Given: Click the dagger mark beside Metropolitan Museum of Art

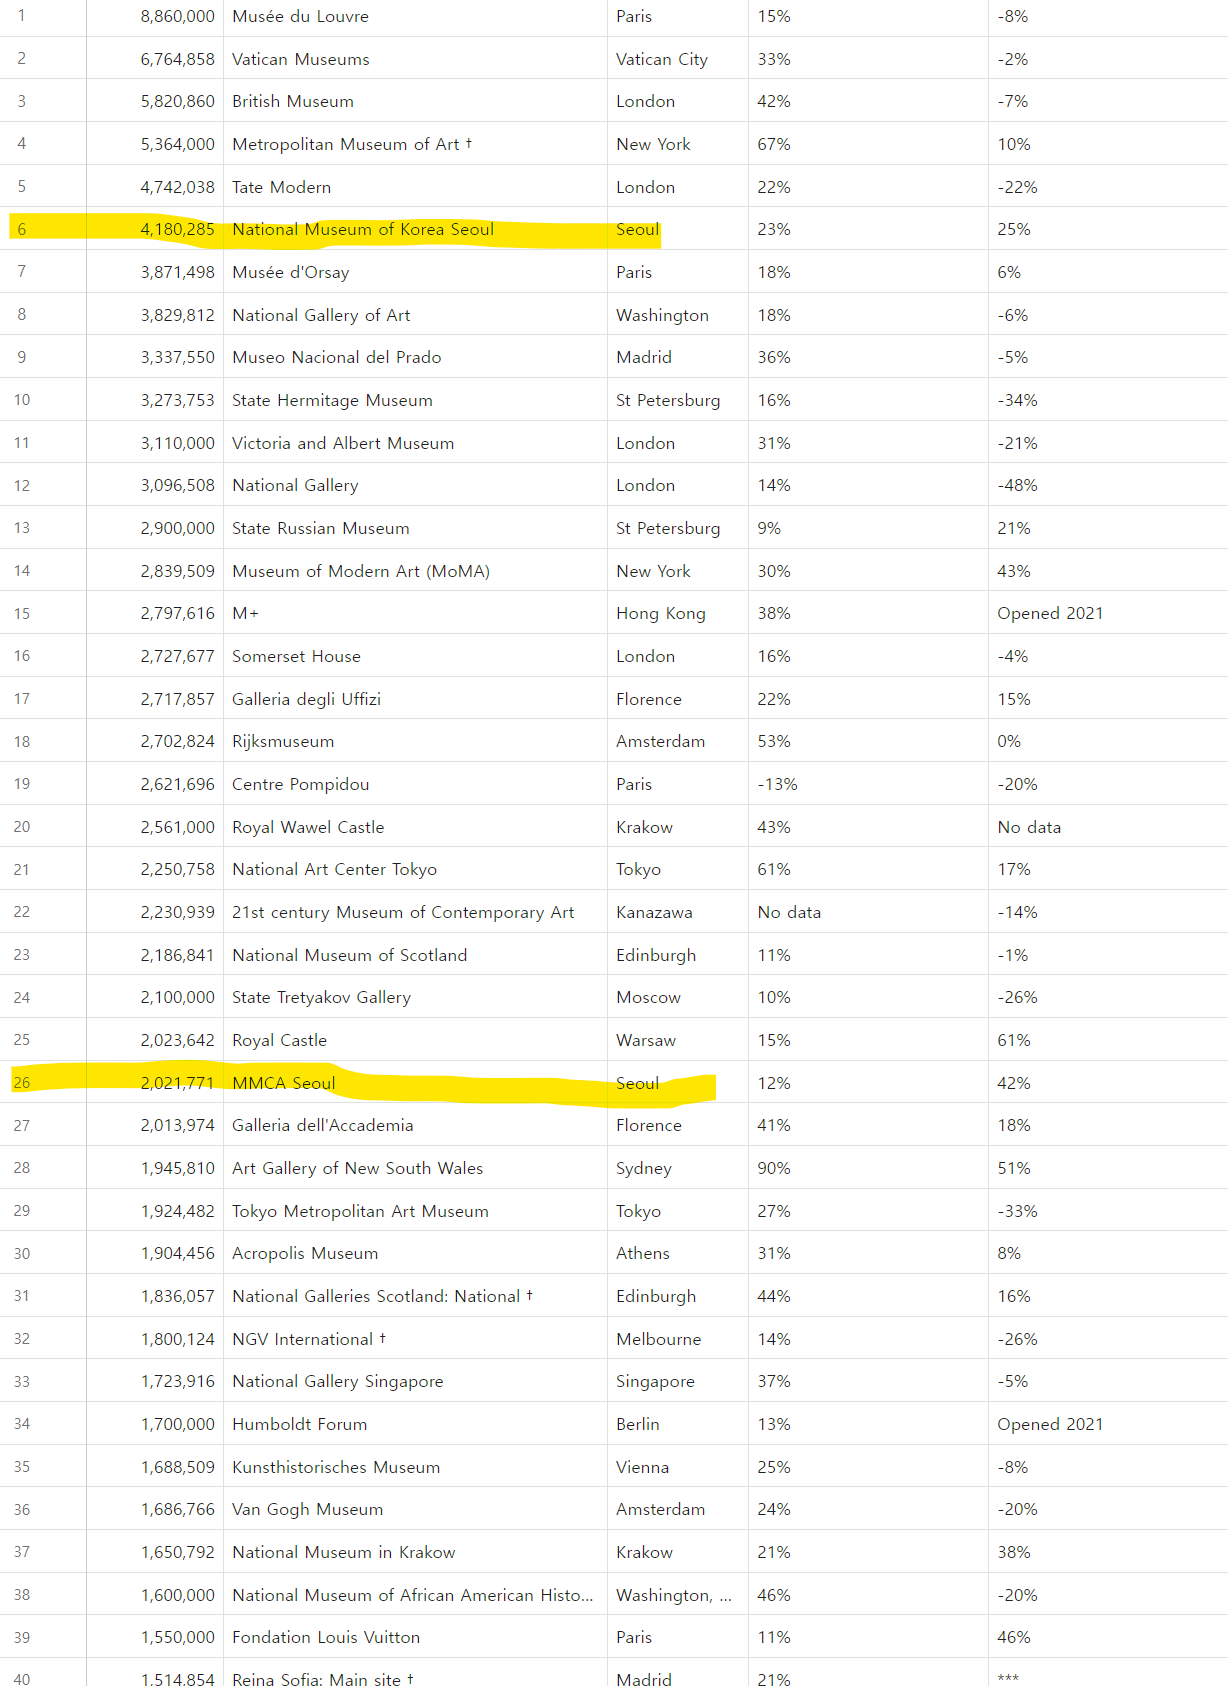Looking at the screenshot, I should 468,143.
